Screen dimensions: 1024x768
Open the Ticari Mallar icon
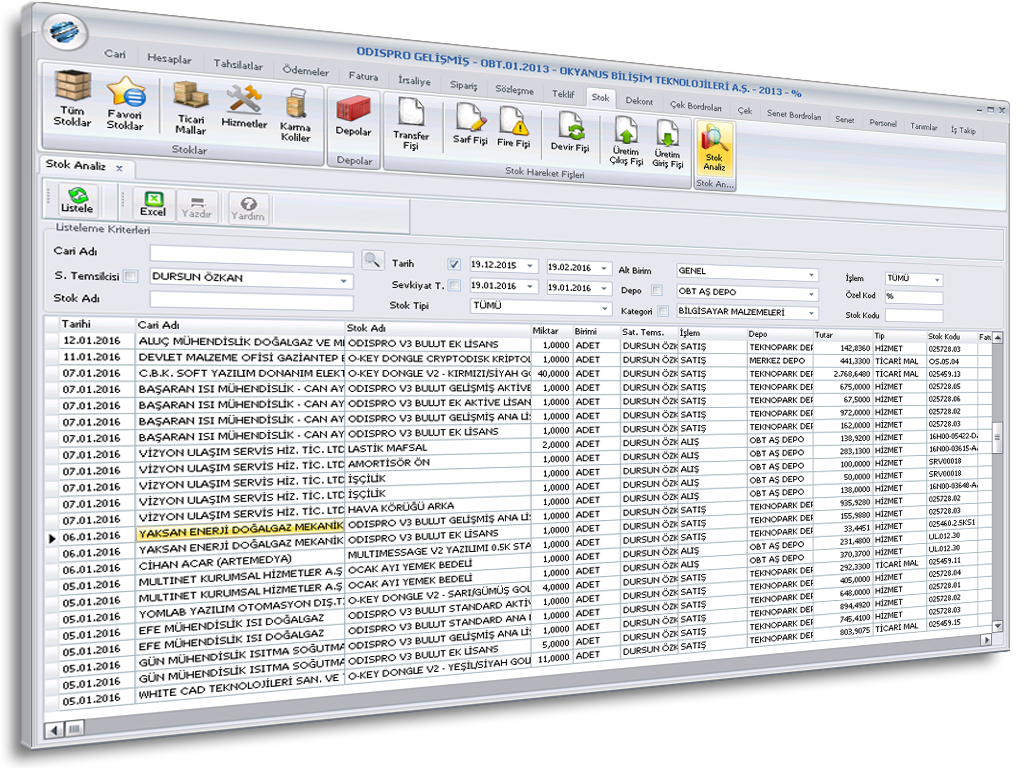tap(191, 107)
